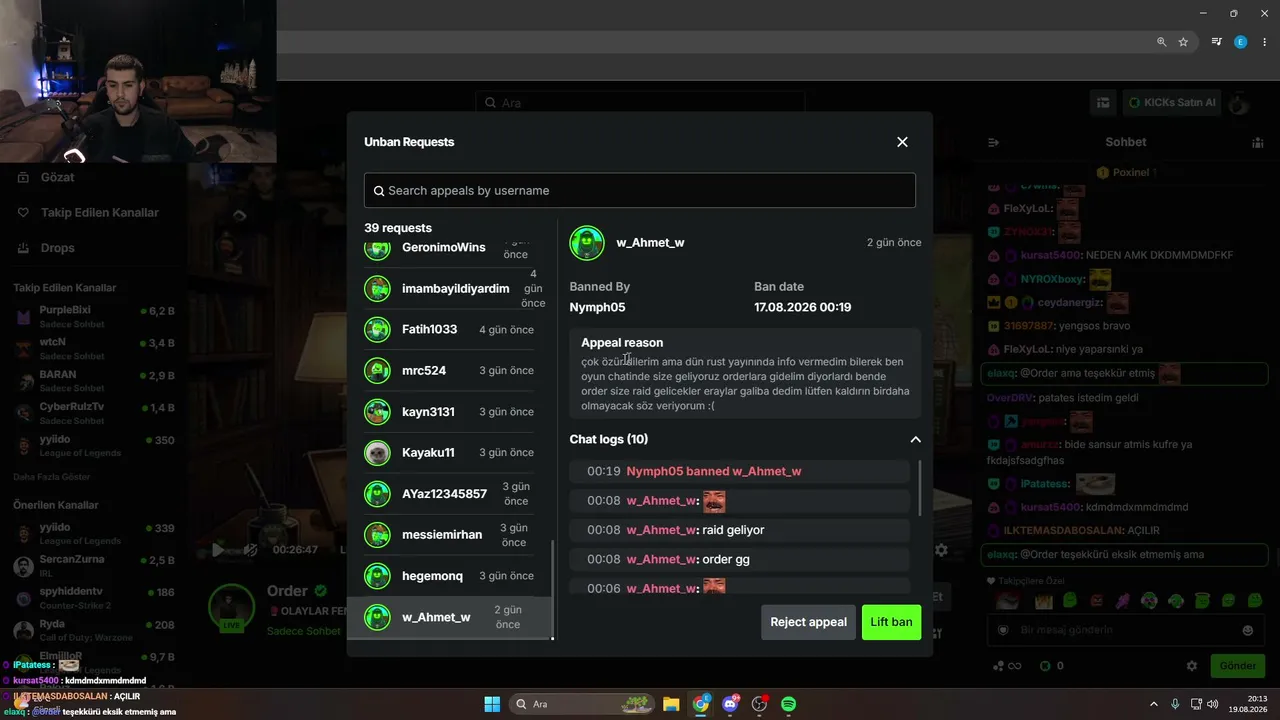Click the layout icon beside KICKs Satın Al

(1103, 103)
